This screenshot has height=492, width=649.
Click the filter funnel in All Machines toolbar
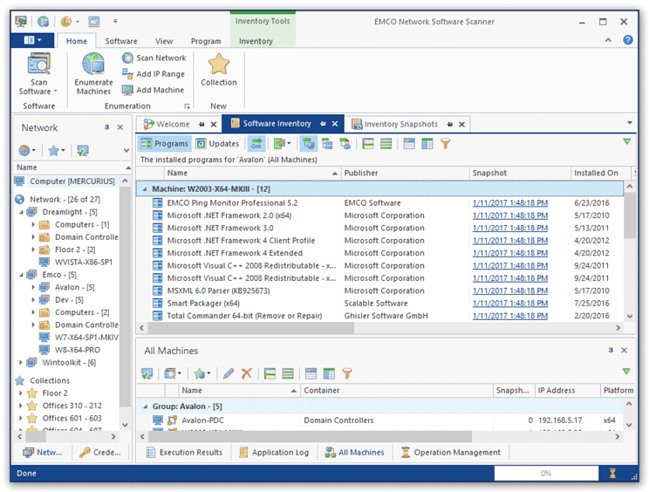tap(347, 374)
